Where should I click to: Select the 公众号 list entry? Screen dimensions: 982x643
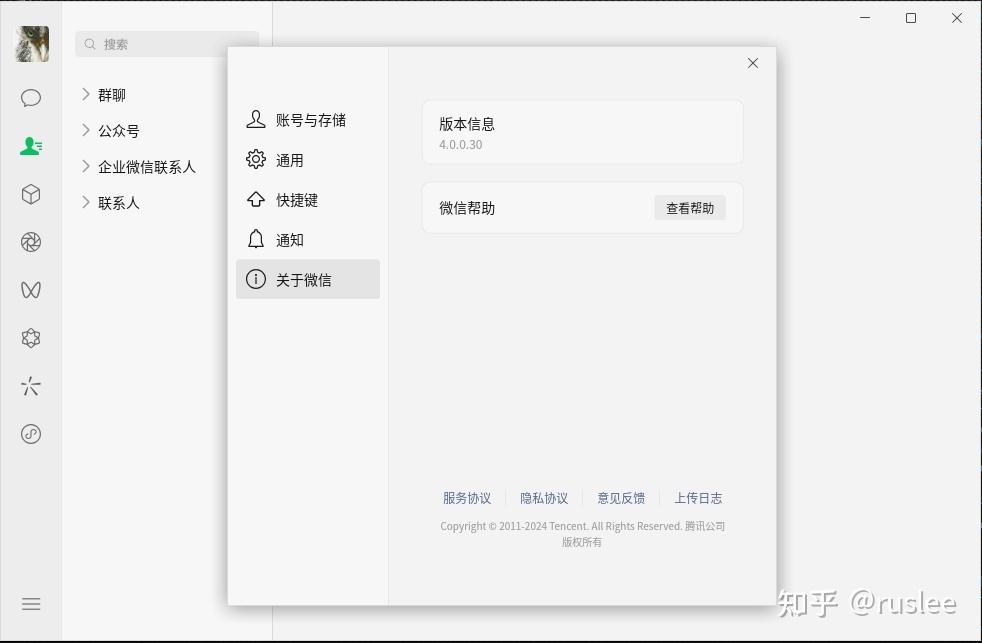point(119,131)
